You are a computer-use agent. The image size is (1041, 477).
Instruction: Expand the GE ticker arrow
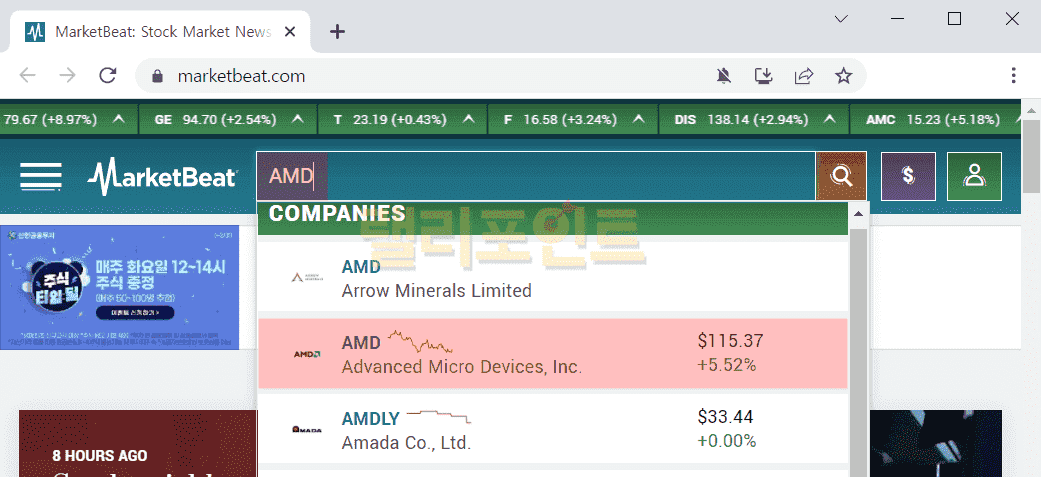click(297, 120)
